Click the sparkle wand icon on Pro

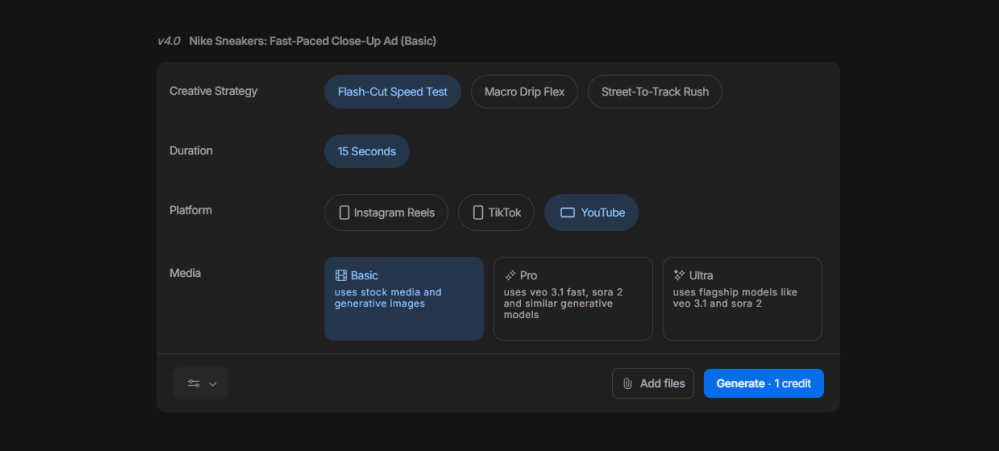pos(510,275)
